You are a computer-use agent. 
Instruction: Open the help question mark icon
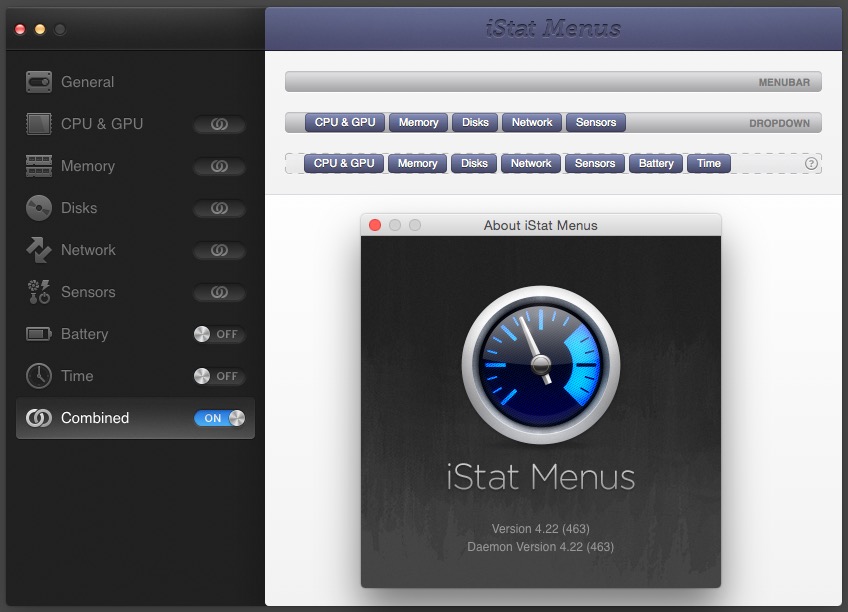tap(811, 164)
